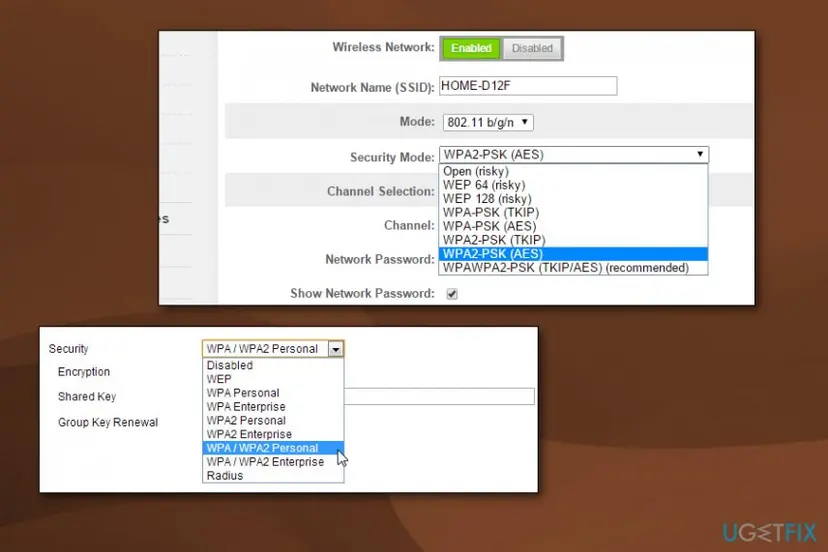Viewport: 828px width, 552px height.
Task: Select Radius in Security list
Action: [273, 475]
